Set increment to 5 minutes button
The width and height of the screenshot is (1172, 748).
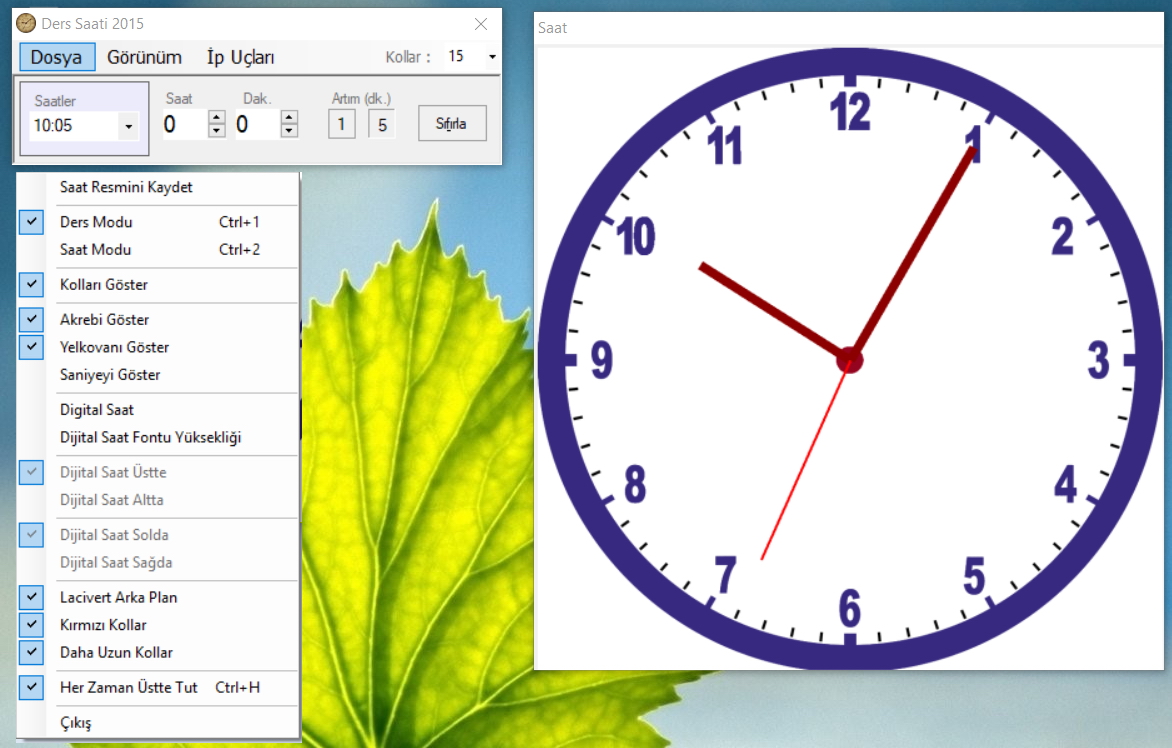tap(382, 125)
